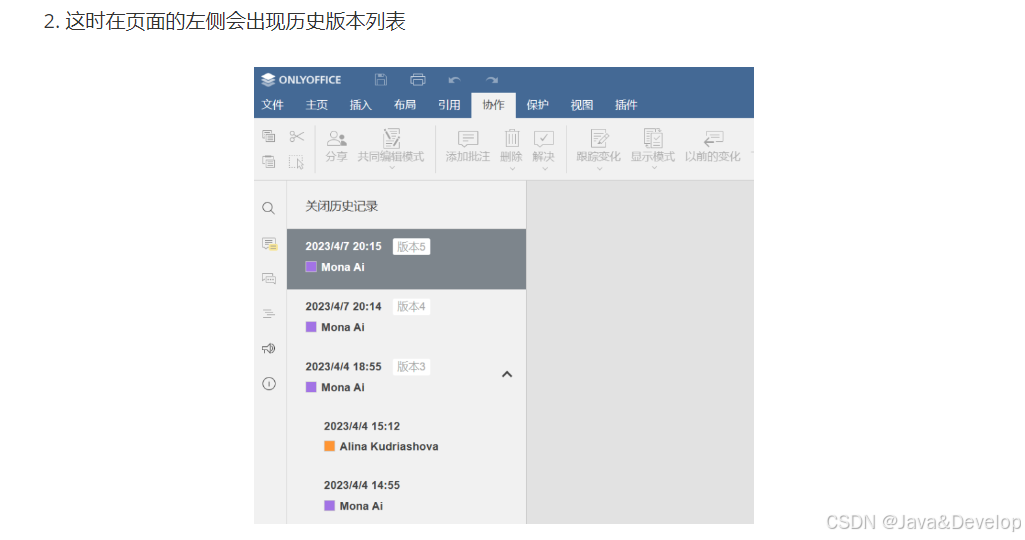Switch to the 视图 tab
This screenshot has width=1025, height=540.
click(582, 105)
